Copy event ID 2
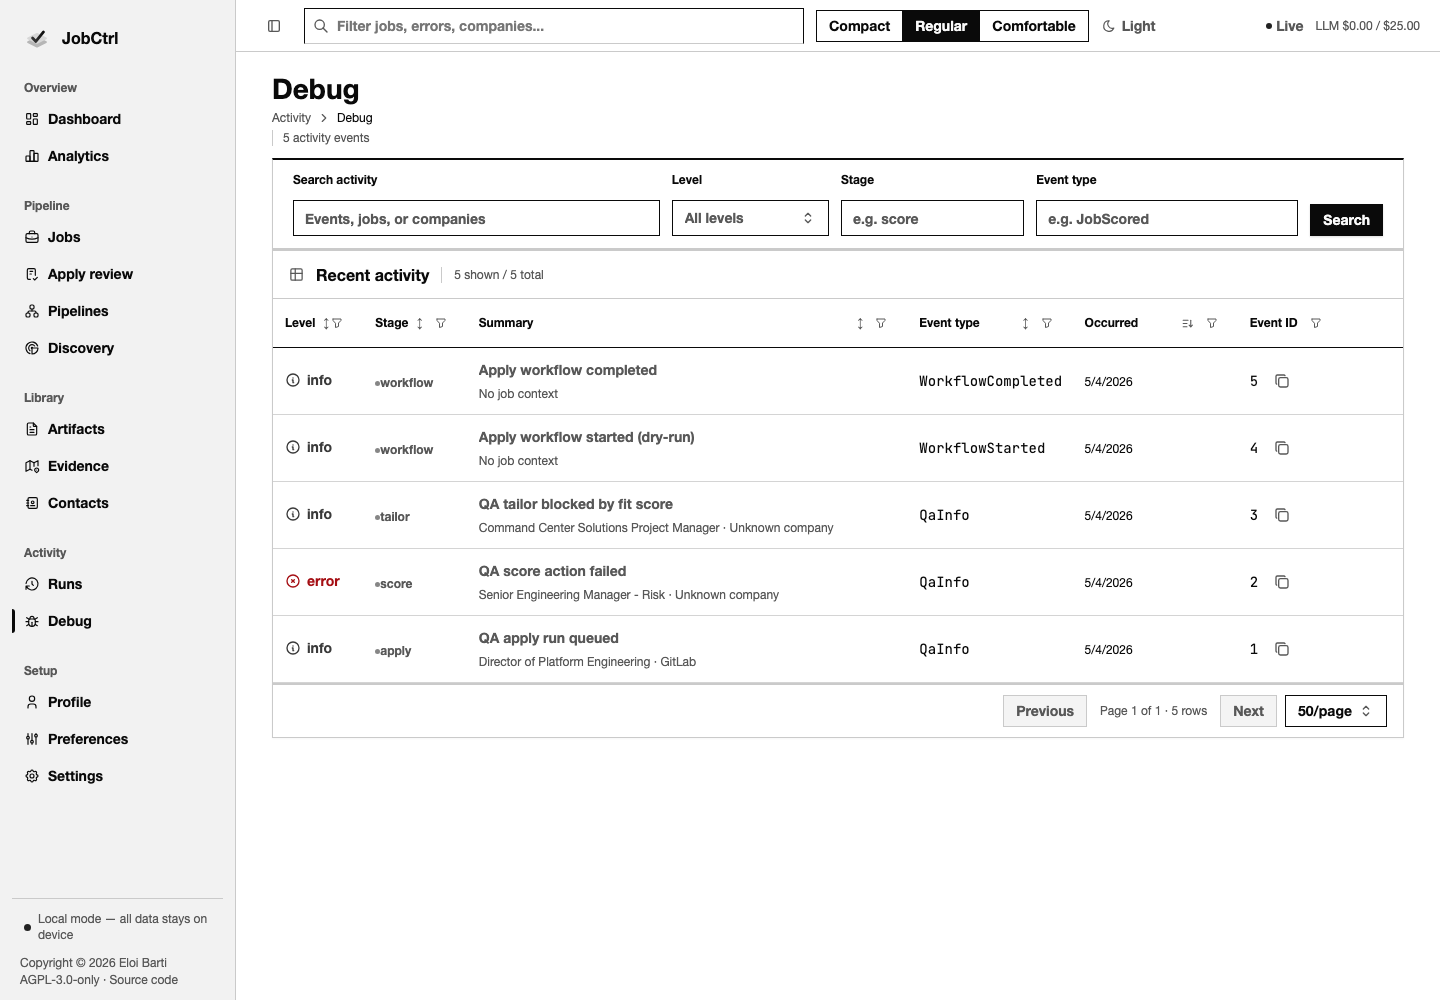1440x1000 pixels. pyautogui.click(x=1282, y=582)
